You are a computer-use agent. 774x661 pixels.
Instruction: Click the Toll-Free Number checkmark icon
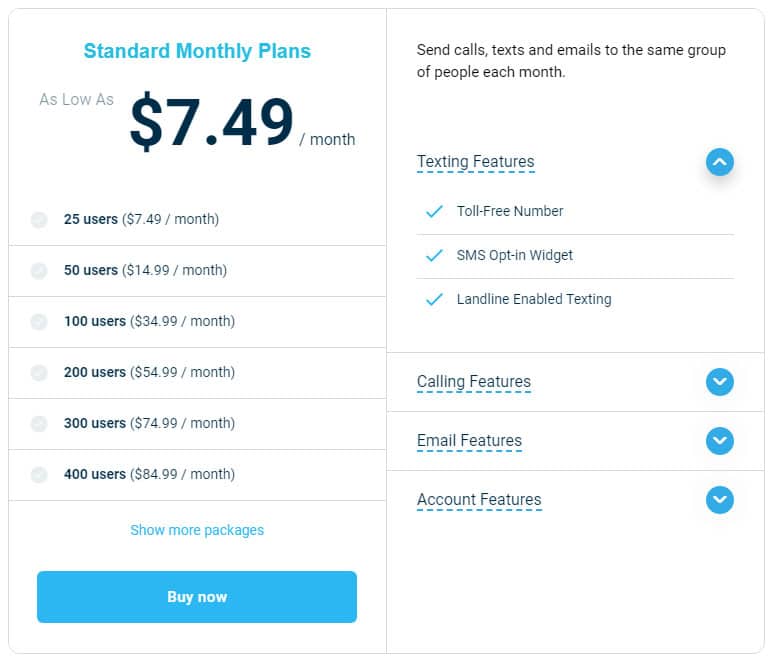(x=434, y=211)
